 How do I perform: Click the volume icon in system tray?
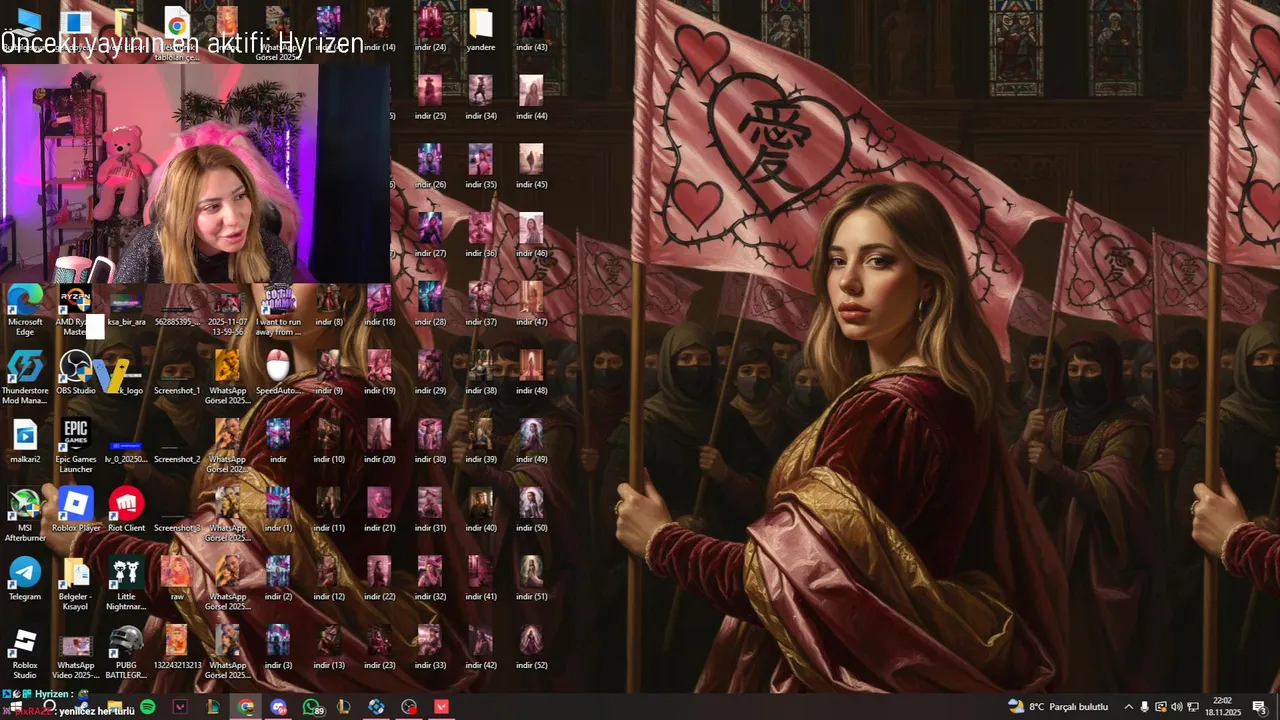pyautogui.click(x=1176, y=707)
